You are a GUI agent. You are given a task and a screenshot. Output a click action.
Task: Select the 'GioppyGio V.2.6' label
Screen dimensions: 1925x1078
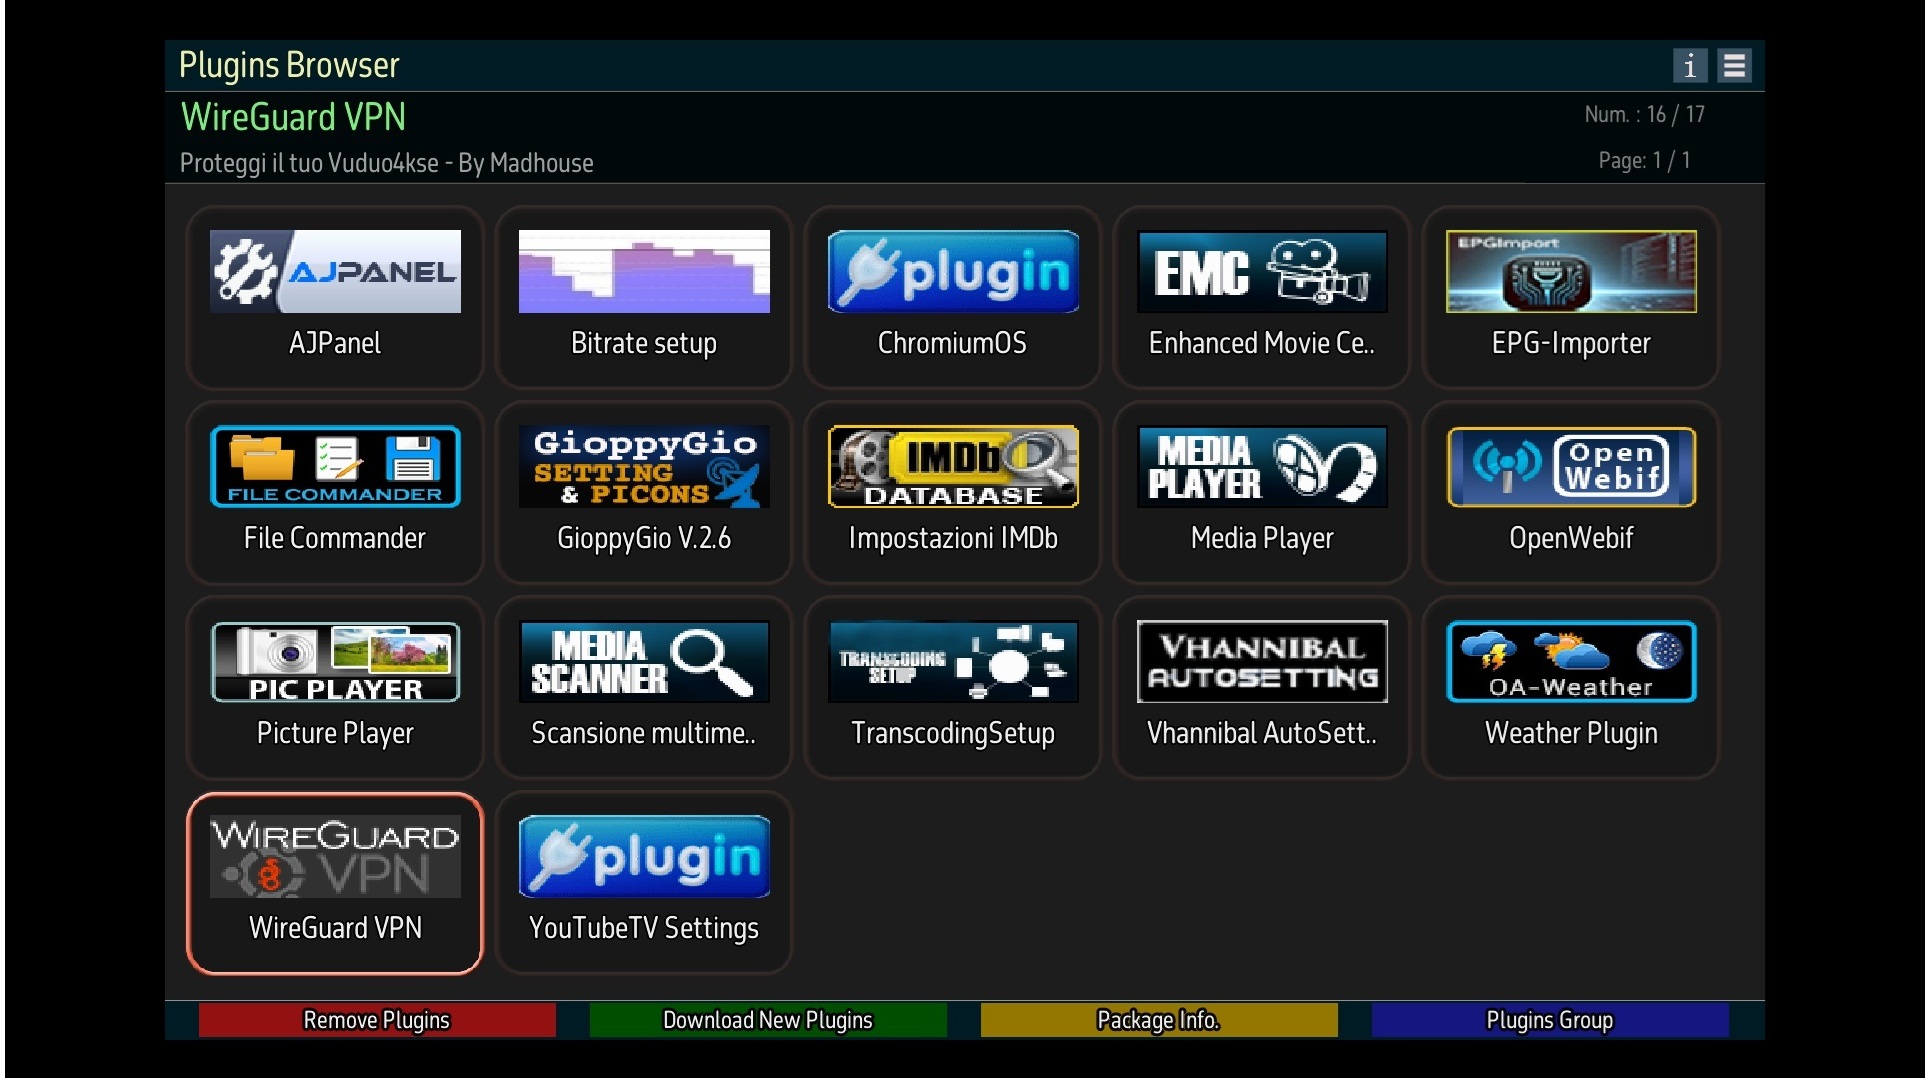[644, 538]
